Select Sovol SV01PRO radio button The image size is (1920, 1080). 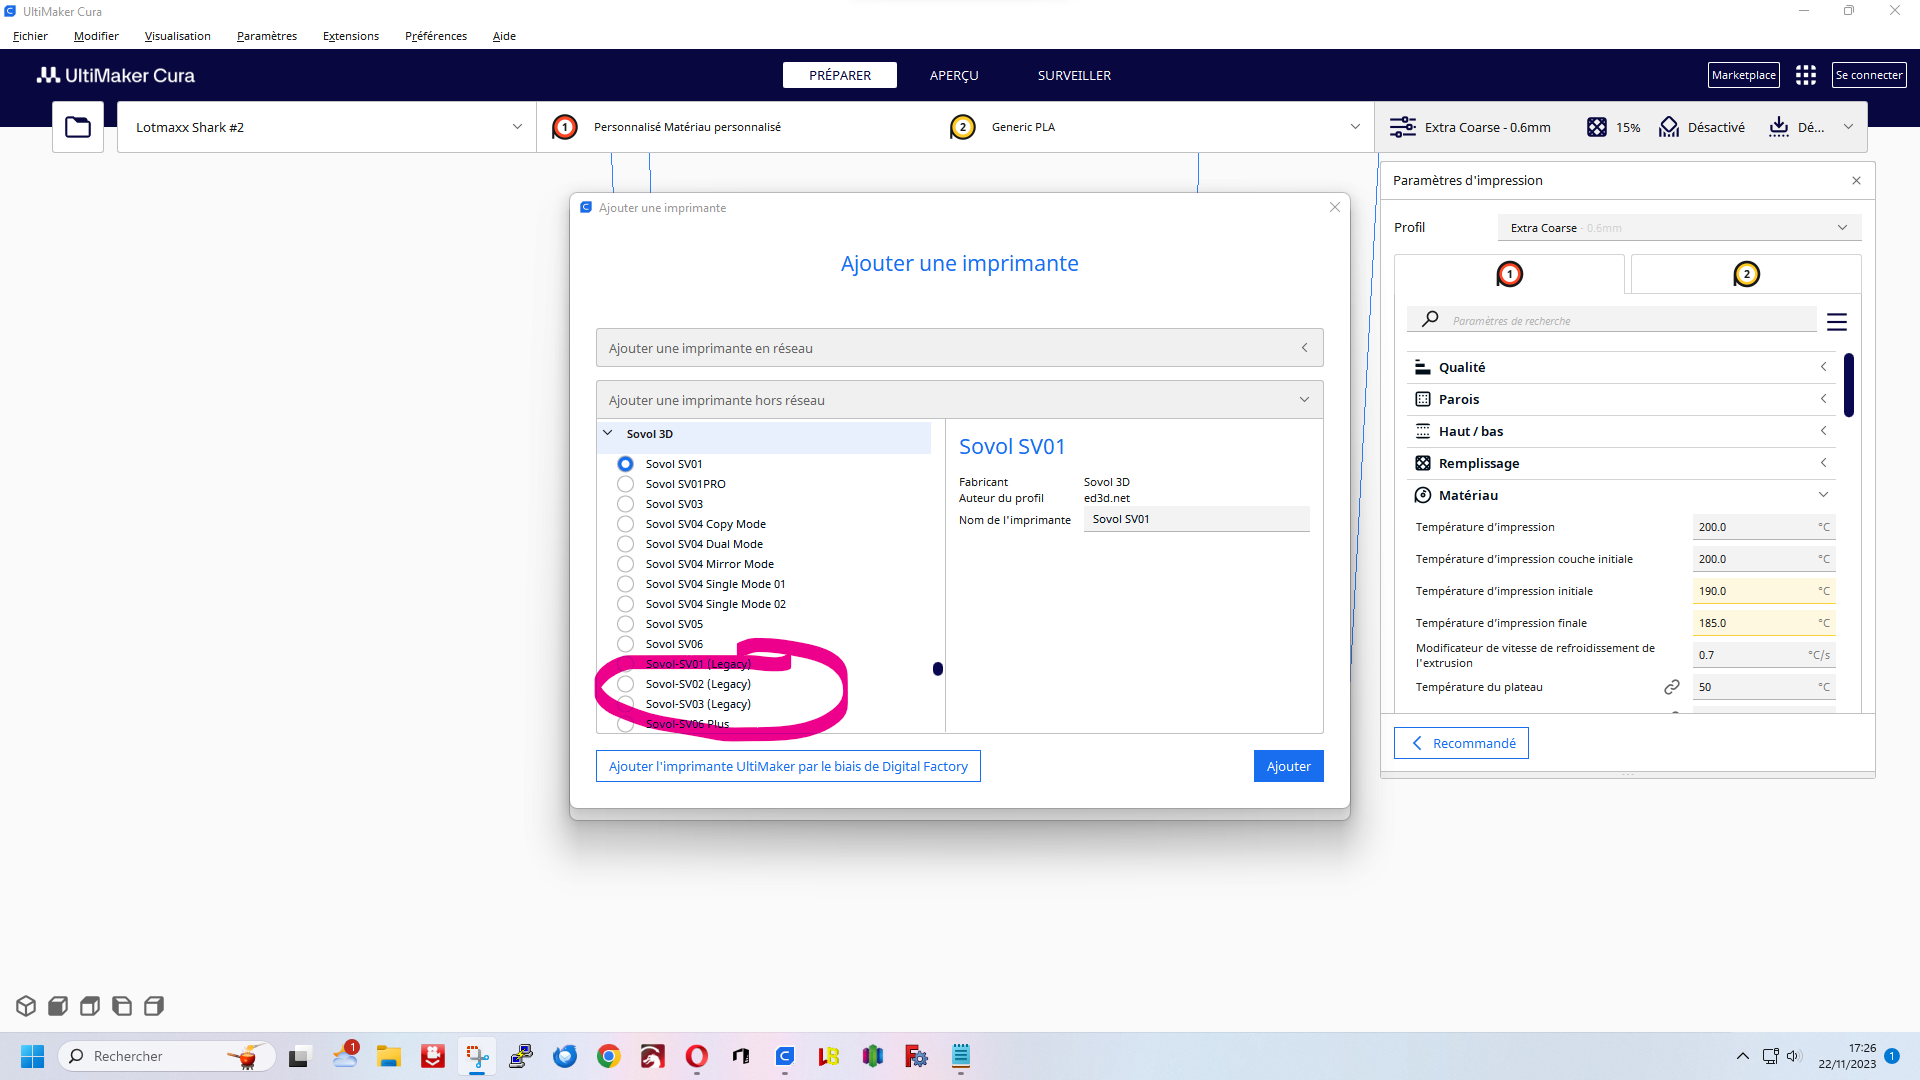point(625,484)
